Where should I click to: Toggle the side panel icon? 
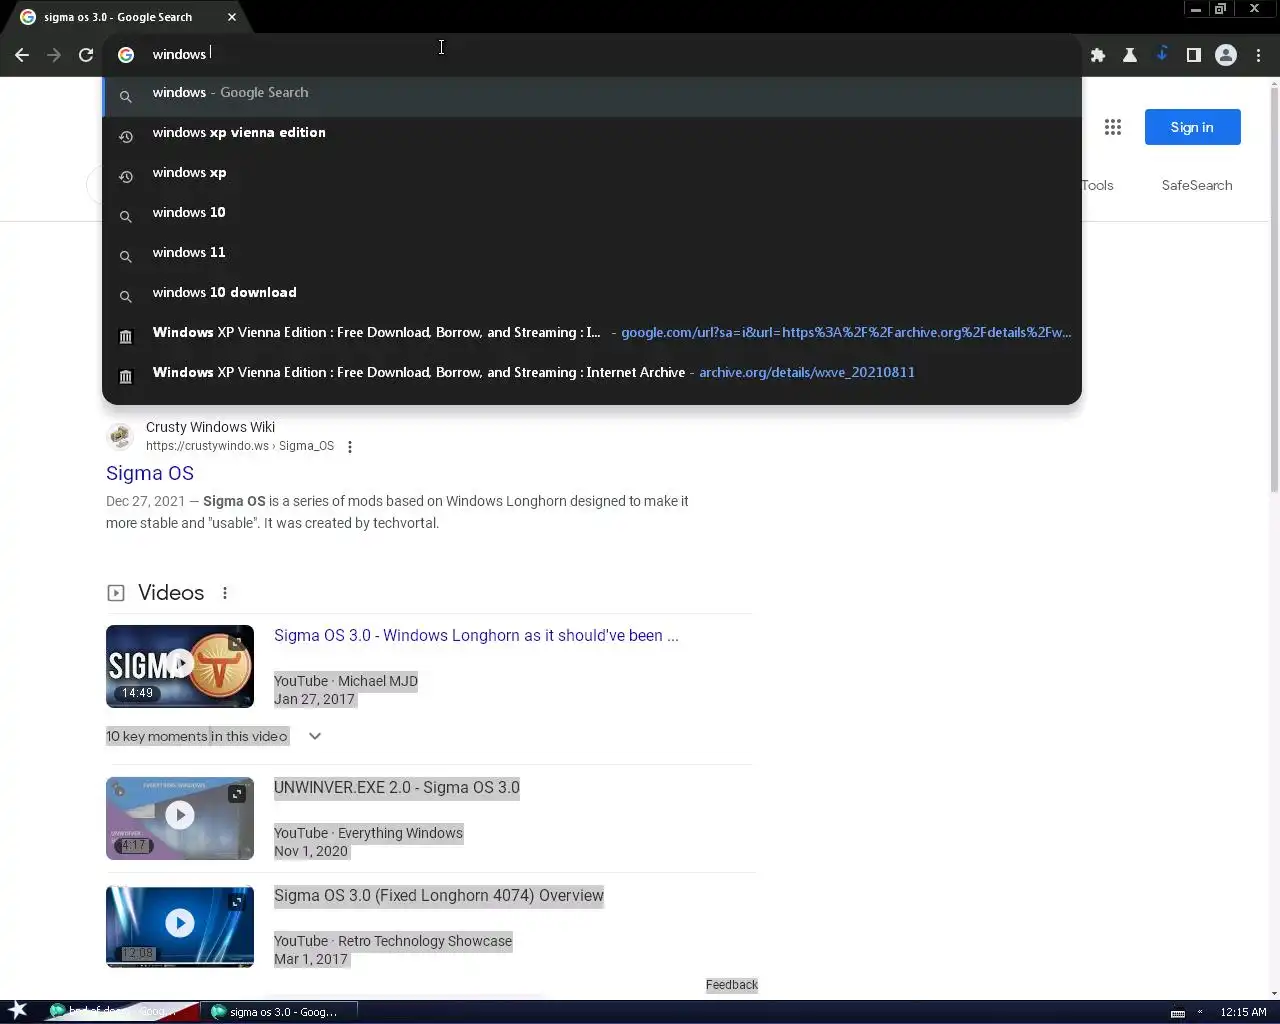(1193, 55)
